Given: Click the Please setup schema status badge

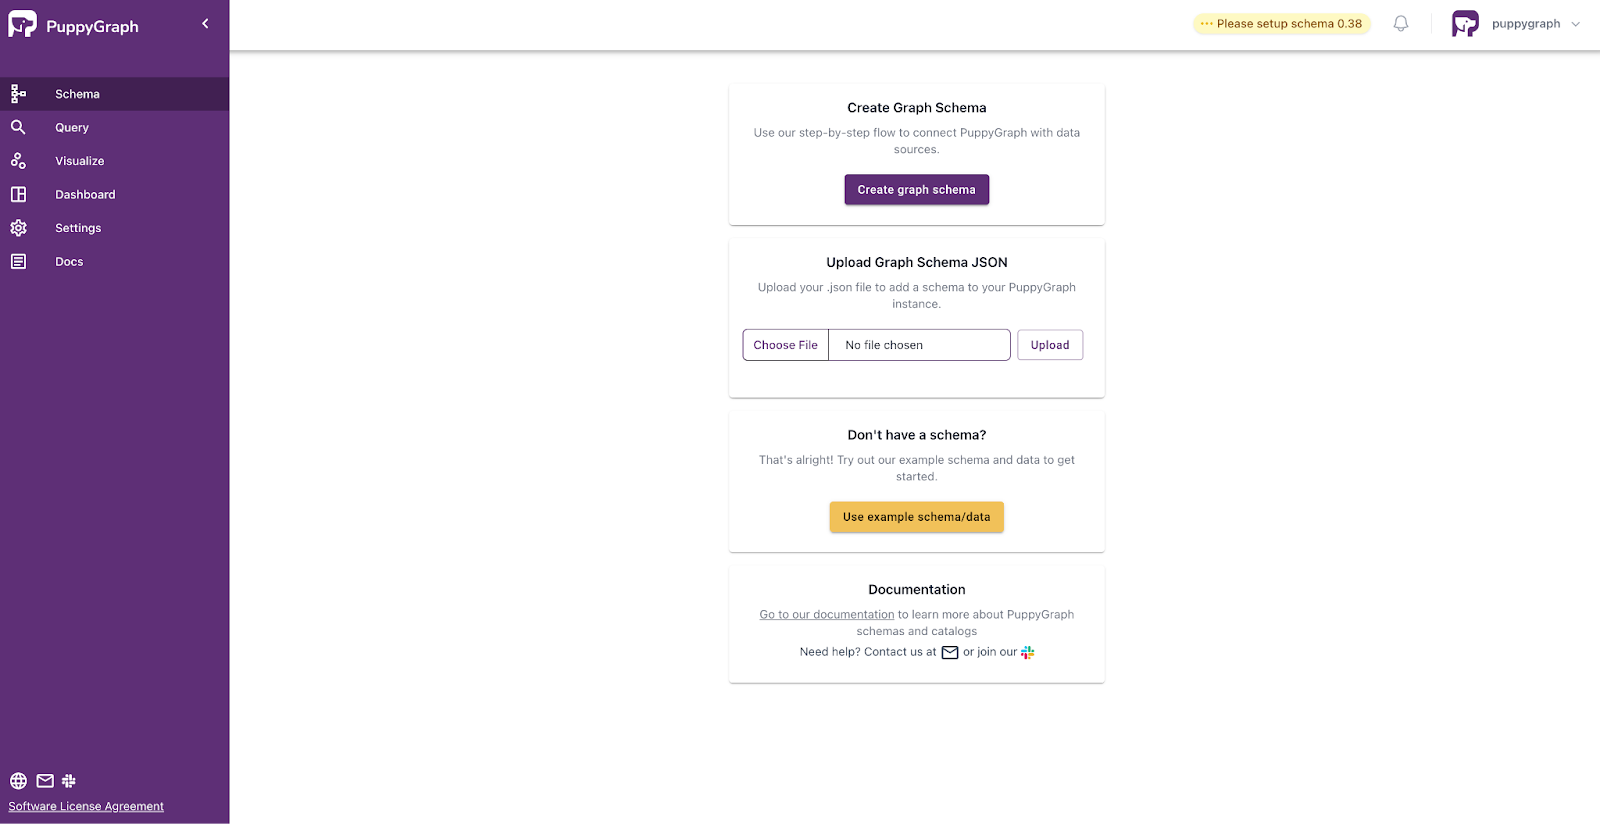Looking at the screenshot, I should tap(1281, 24).
